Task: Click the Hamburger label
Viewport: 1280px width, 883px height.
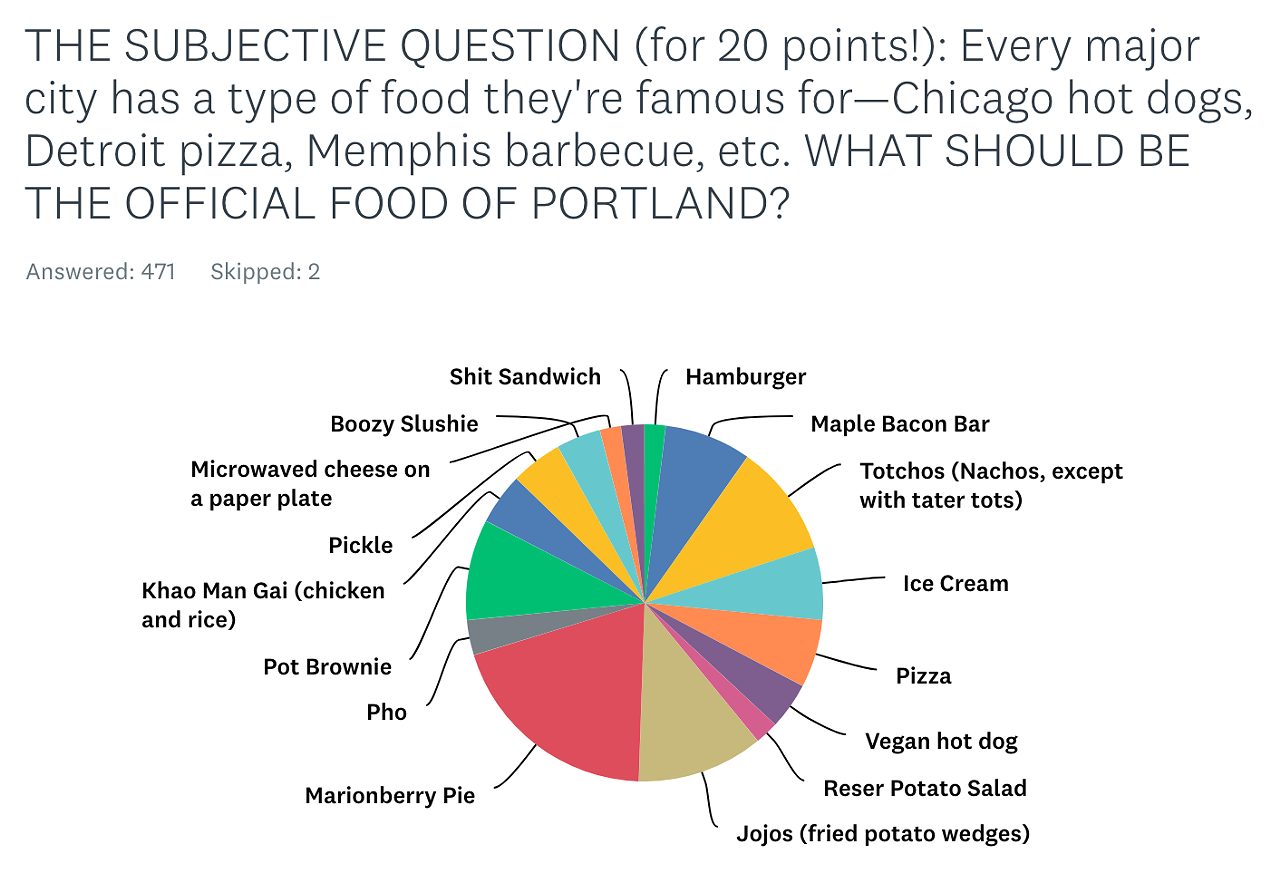Action: [x=745, y=377]
